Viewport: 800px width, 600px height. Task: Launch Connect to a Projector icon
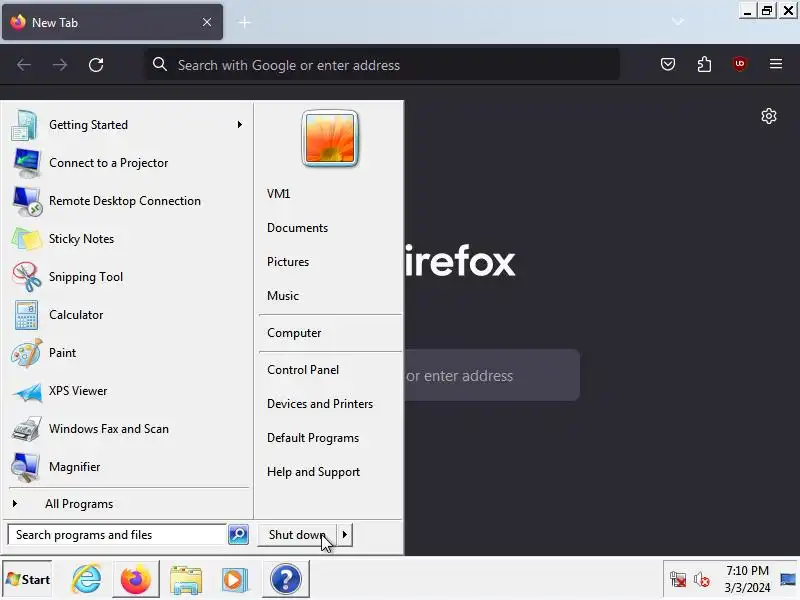coord(26,163)
